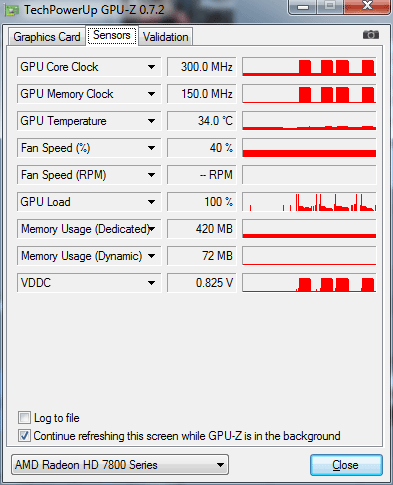
Task: Expand the Fan Speed (%) dropdown
Action: point(151,148)
